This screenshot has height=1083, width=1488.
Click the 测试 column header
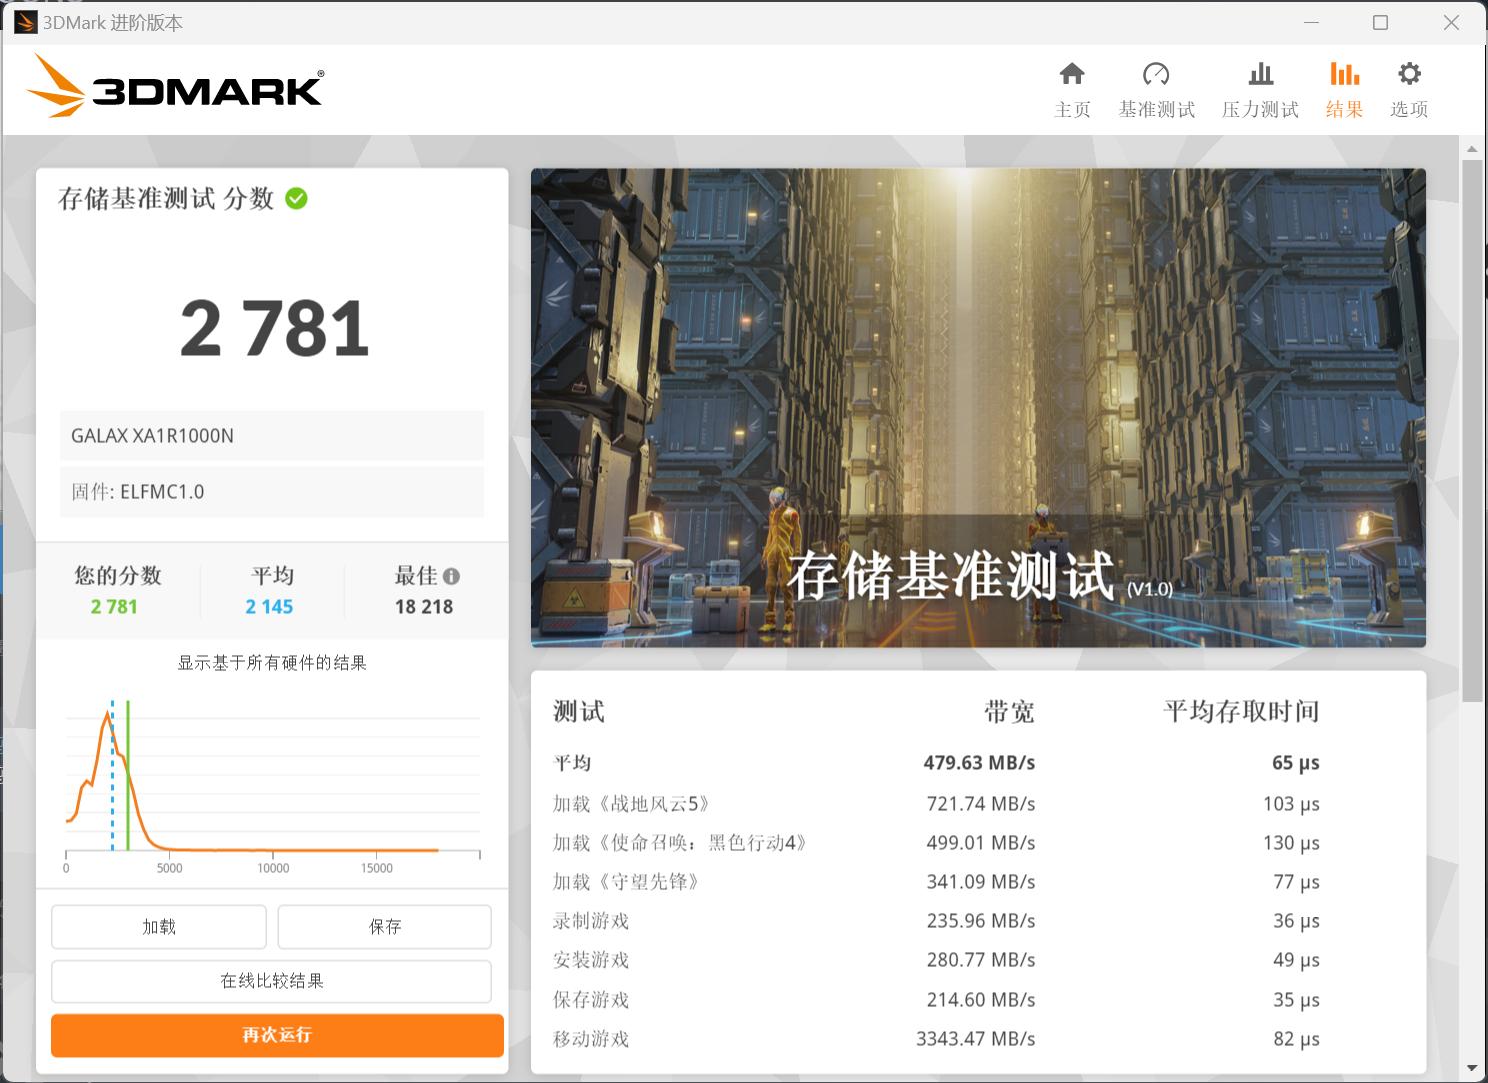[x=579, y=712]
